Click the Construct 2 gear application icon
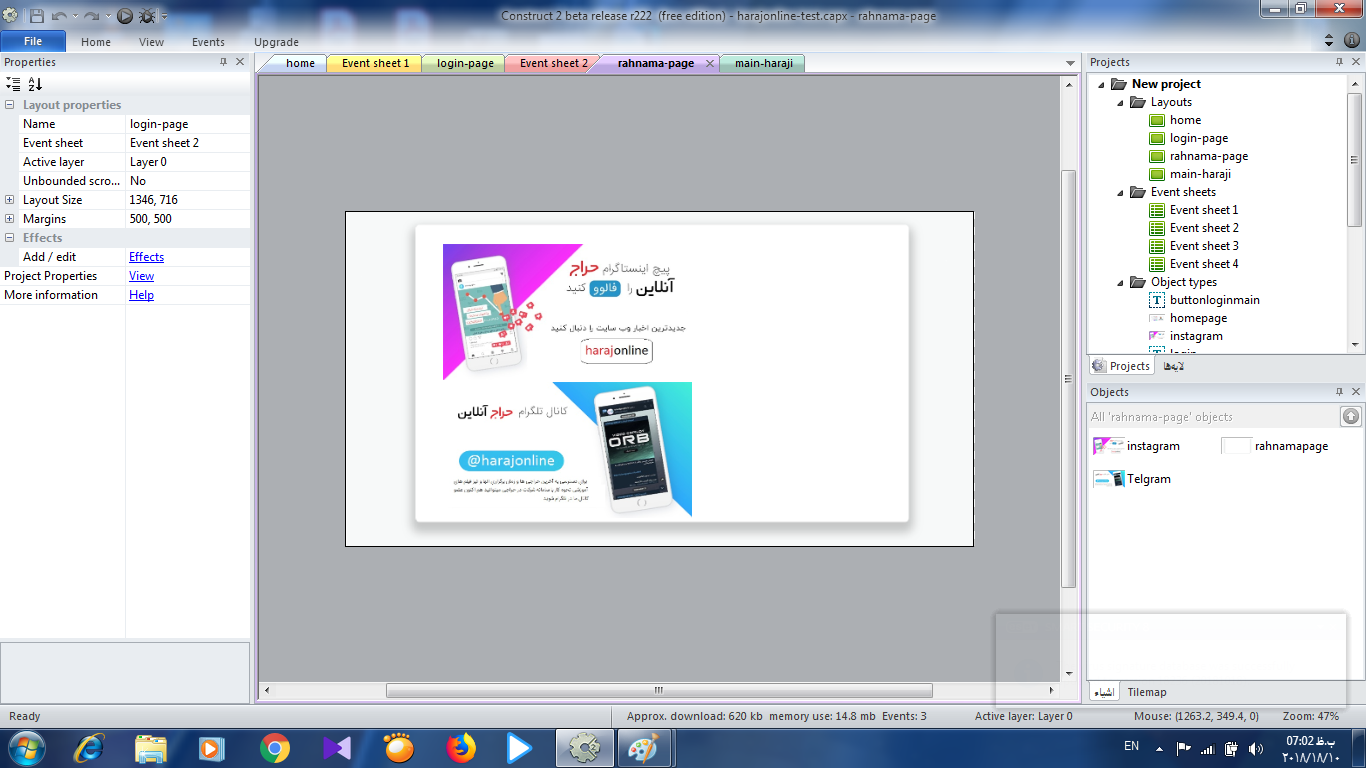 (x=11, y=15)
